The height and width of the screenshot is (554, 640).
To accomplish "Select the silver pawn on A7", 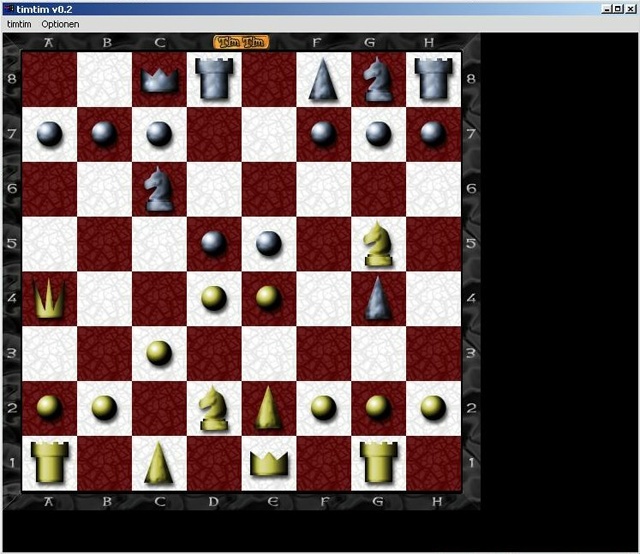I will (x=49, y=134).
